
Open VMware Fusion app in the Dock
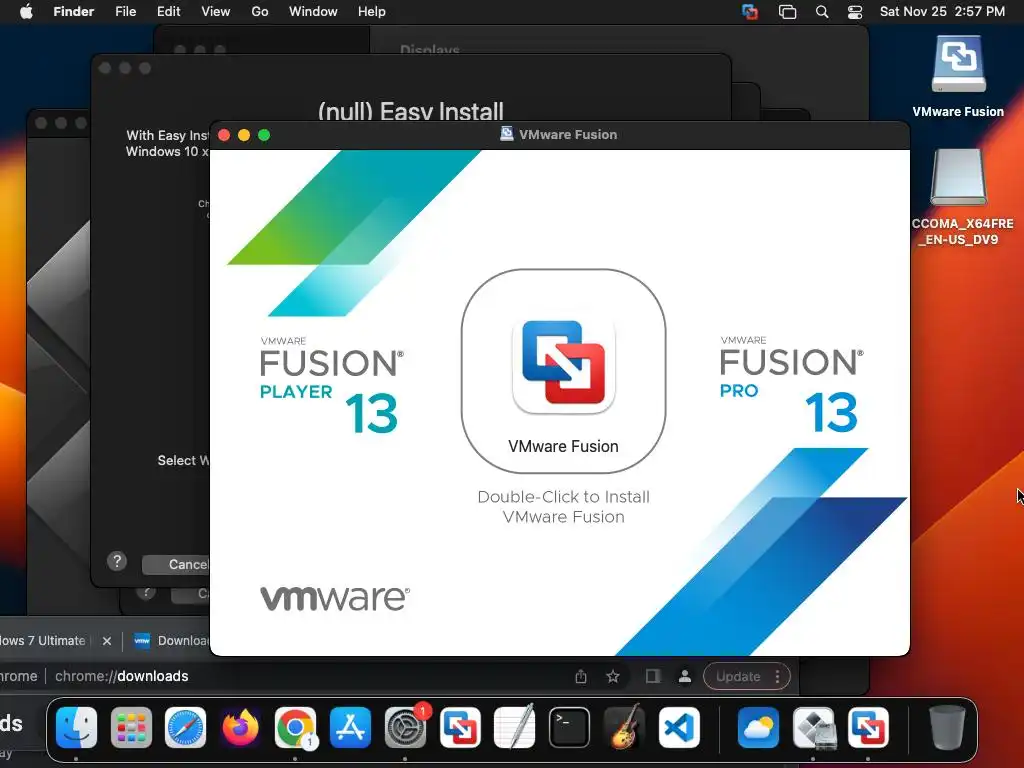pyautogui.click(x=460, y=727)
